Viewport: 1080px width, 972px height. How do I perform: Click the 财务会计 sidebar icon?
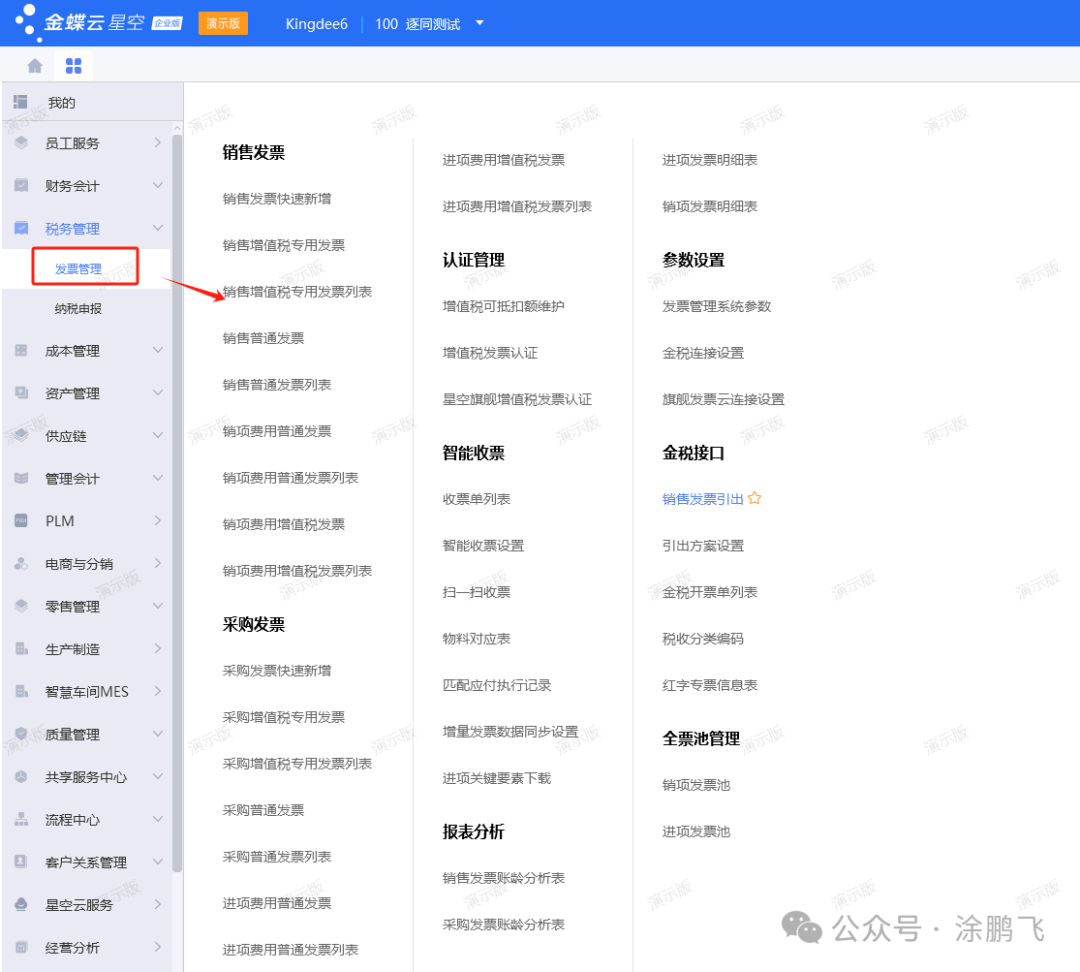coord(21,186)
